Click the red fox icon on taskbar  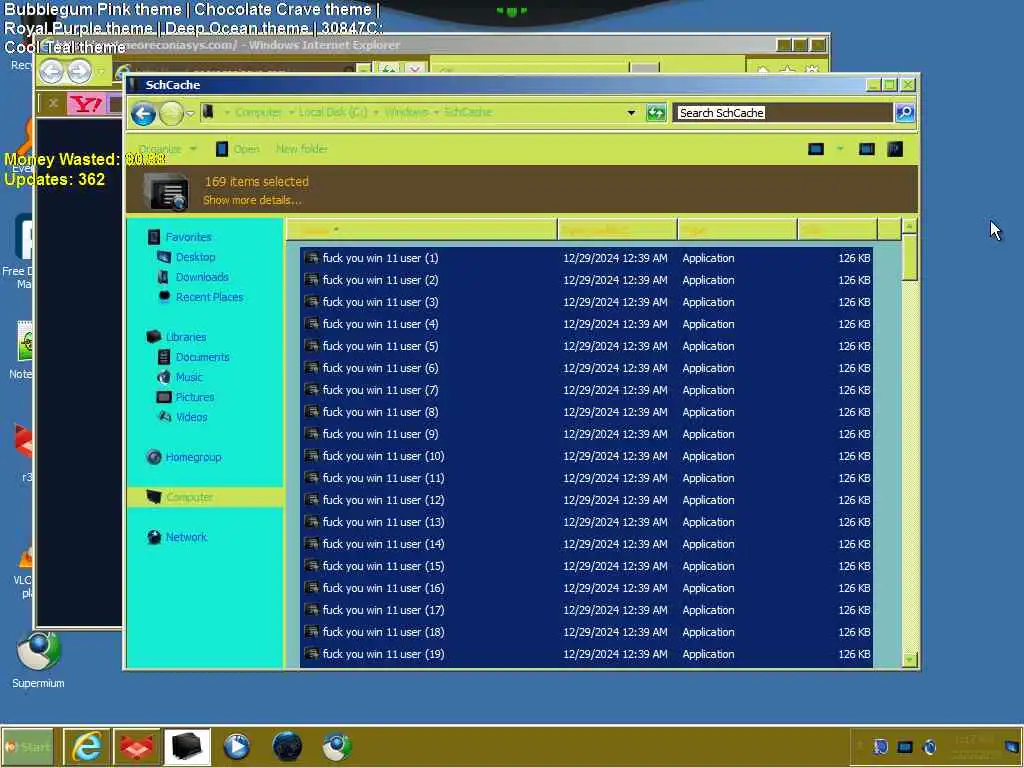tap(136, 746)
